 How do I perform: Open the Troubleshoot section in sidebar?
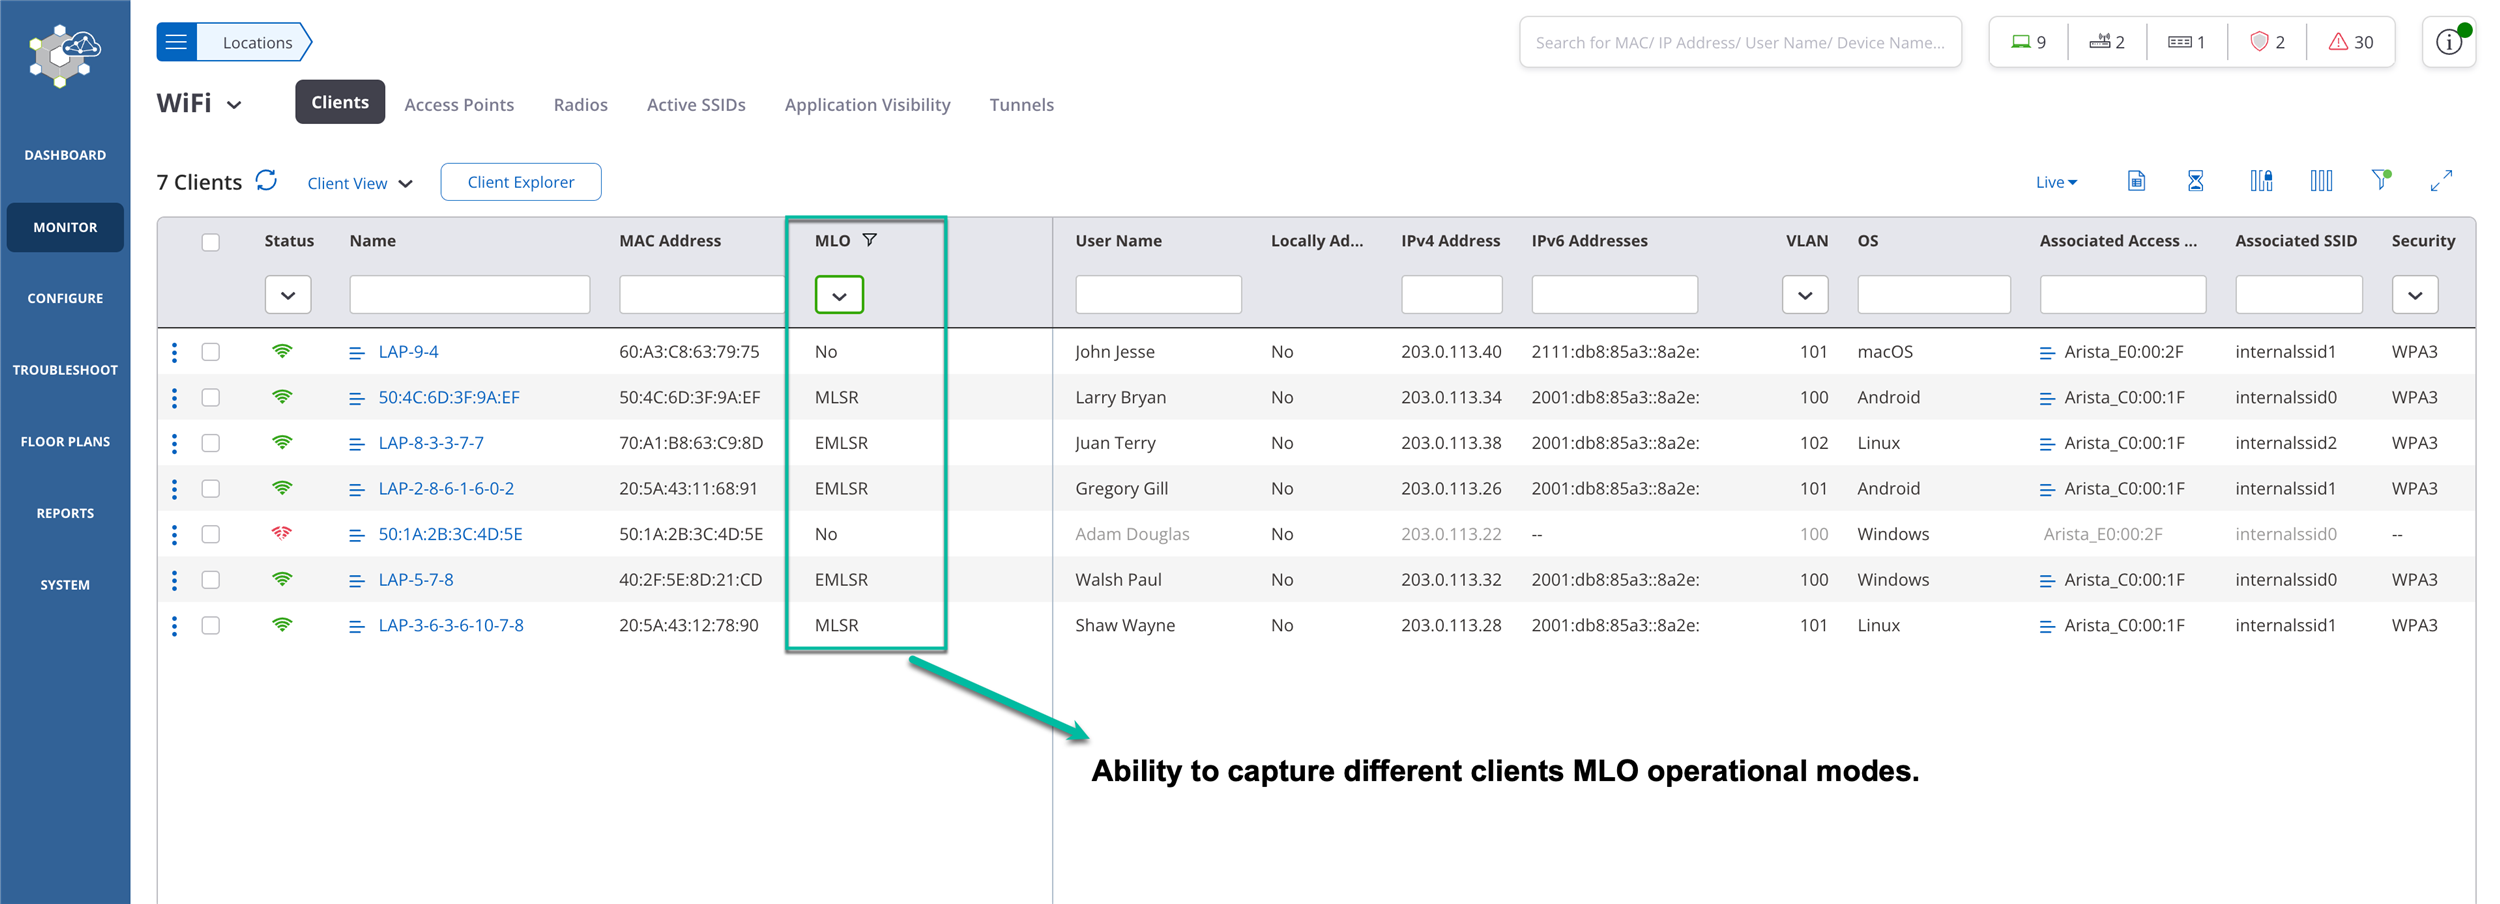[x=64, y=369]
